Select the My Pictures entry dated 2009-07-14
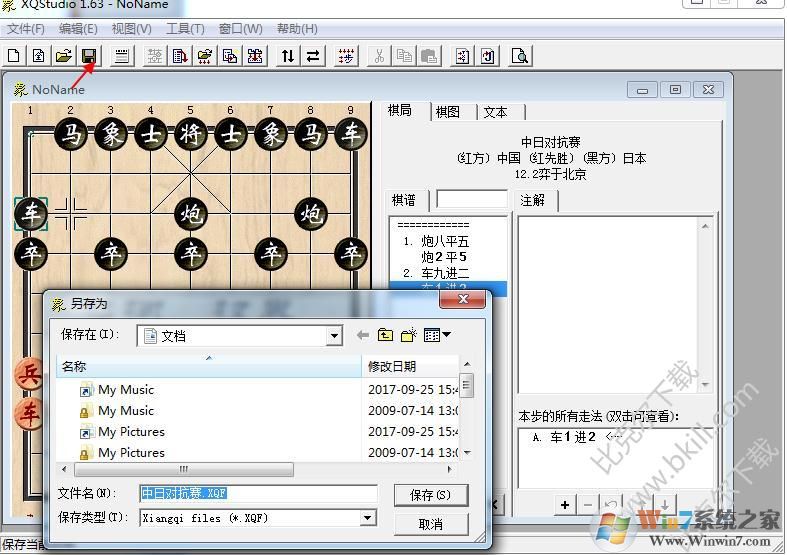 tap(131, 453)
